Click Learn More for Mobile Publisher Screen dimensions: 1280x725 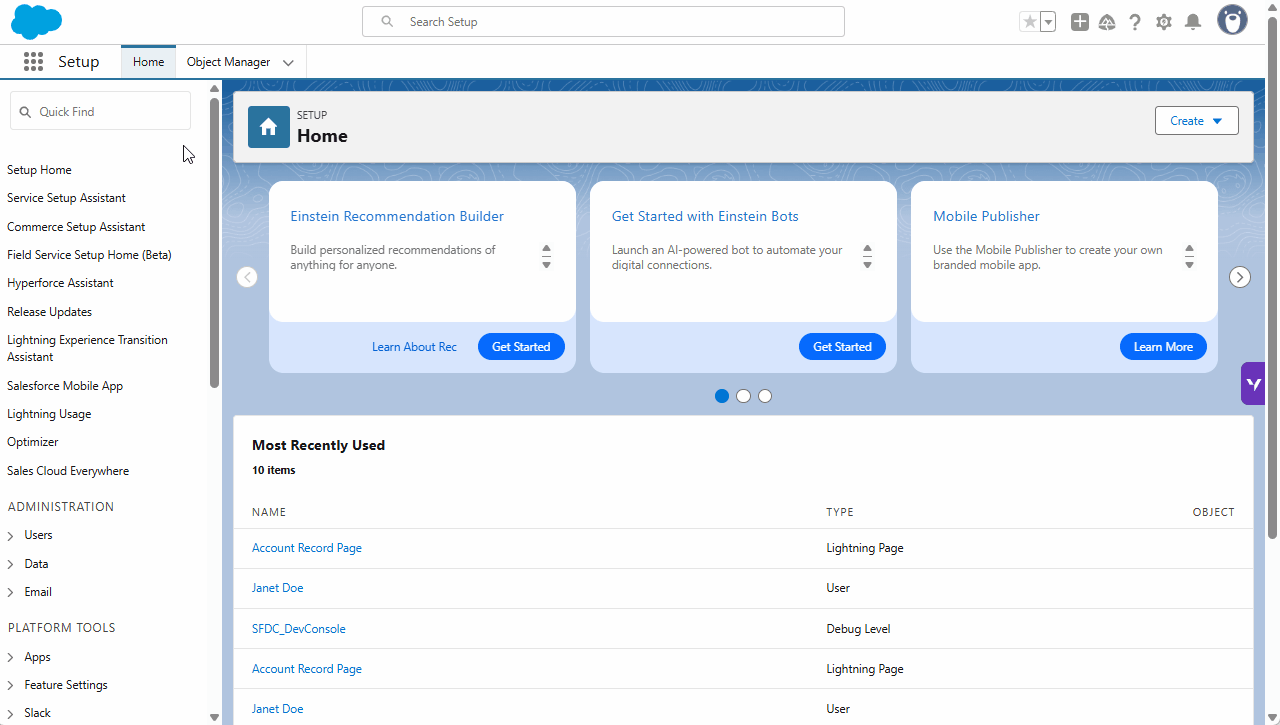point(1163,347)
